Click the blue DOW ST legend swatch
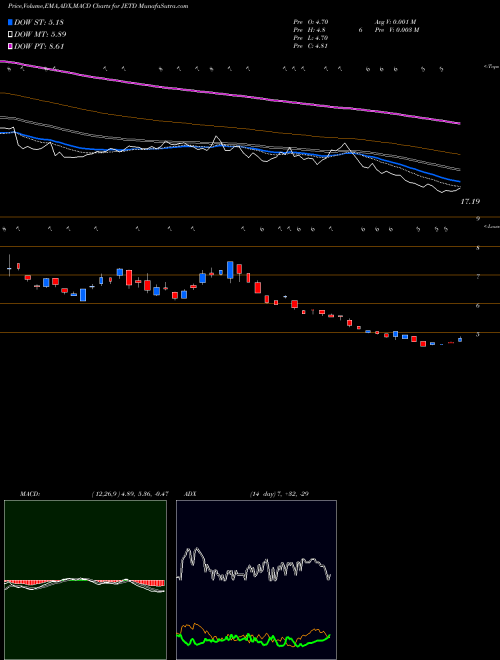Image resolution: width=500 pixels, height=660 pixels. pos(10,22)
